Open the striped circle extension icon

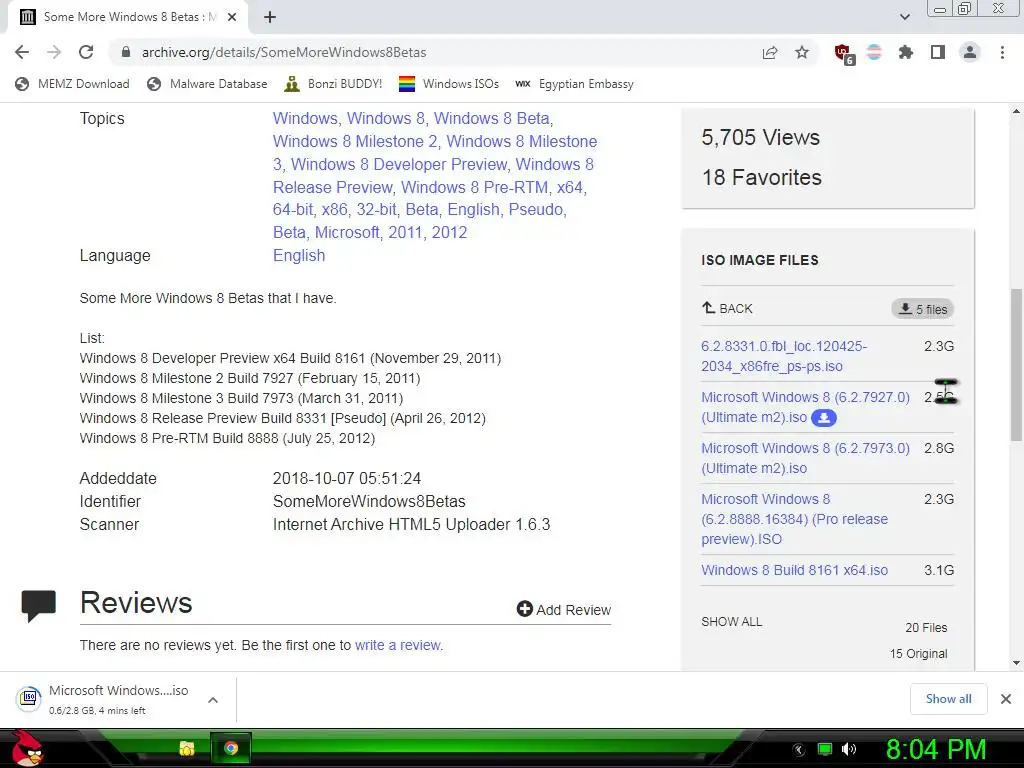pyautogui.click(x=874, y=52)
